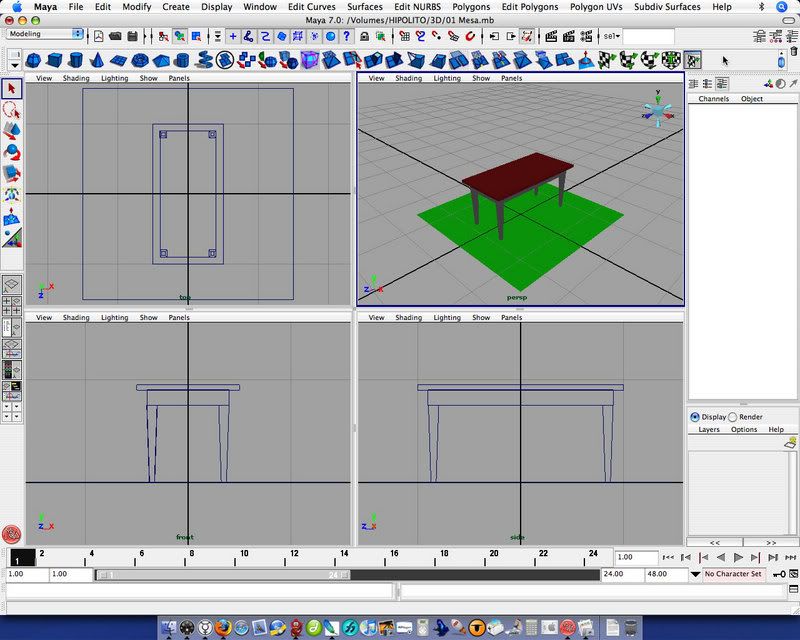Open Shading menu in the persp viewport
The image size is (800, 640).
coord(408,78)
